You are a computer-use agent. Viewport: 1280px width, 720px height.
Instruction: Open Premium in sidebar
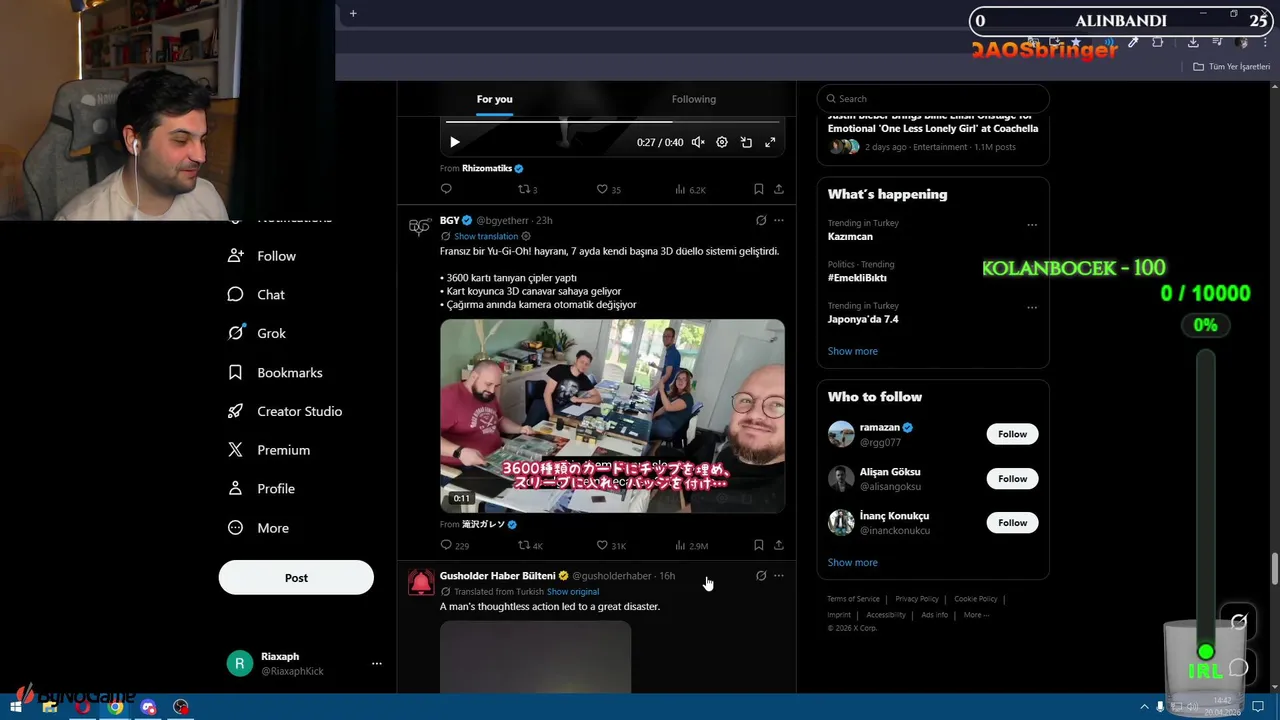(269, 450)
